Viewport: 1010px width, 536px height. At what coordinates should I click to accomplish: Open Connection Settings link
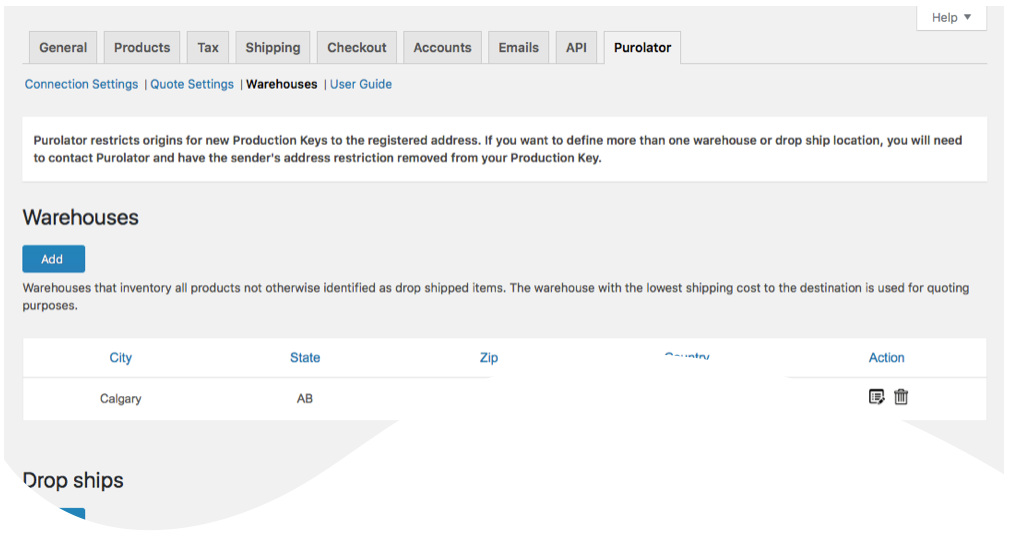tap(82, 84)
